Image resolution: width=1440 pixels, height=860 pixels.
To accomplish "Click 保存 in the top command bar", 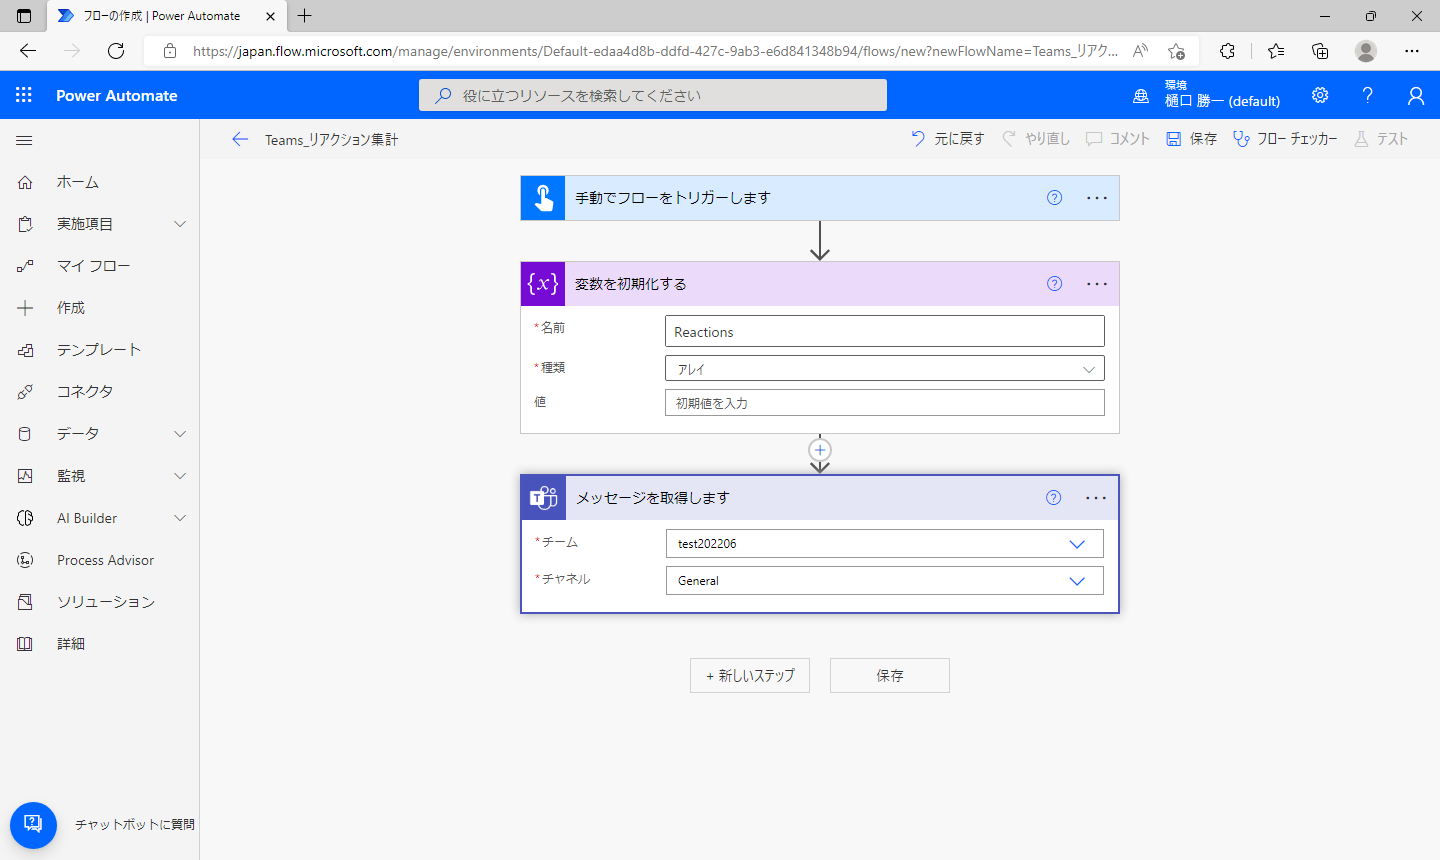I will coord(1192,139).
